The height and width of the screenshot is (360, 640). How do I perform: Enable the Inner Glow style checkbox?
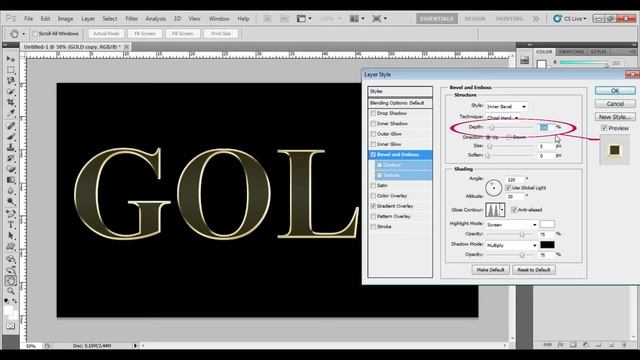click(373, 144)
